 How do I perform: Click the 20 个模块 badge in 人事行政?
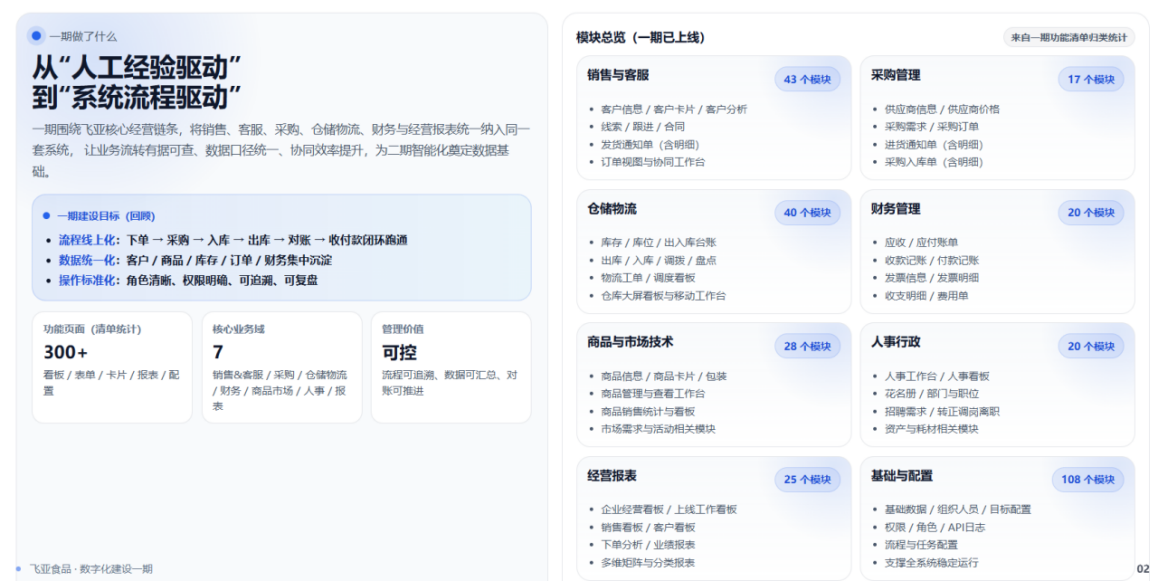(1091, 346)
